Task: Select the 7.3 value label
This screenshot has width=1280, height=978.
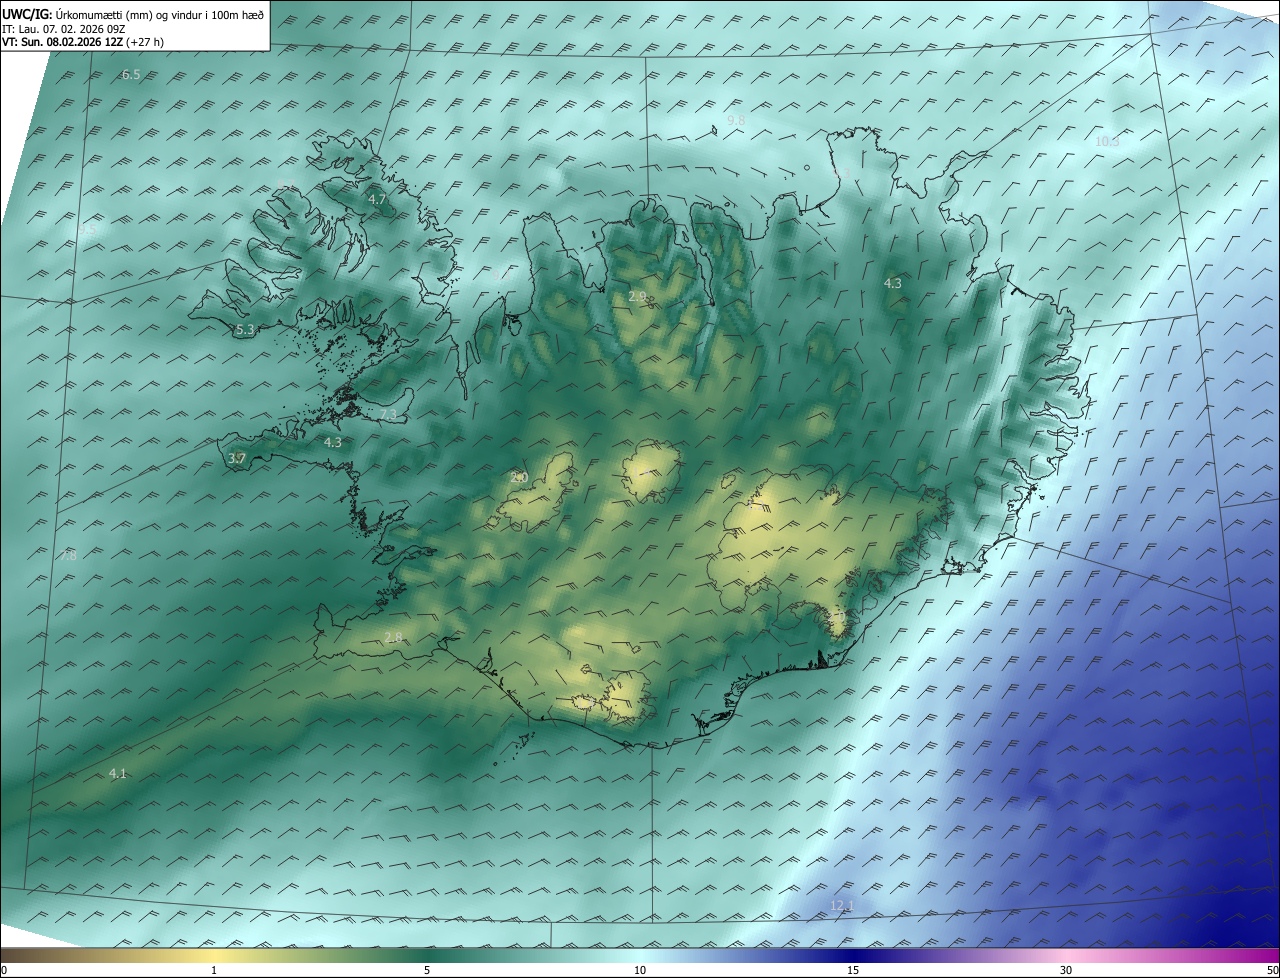Action: [388, 414]
